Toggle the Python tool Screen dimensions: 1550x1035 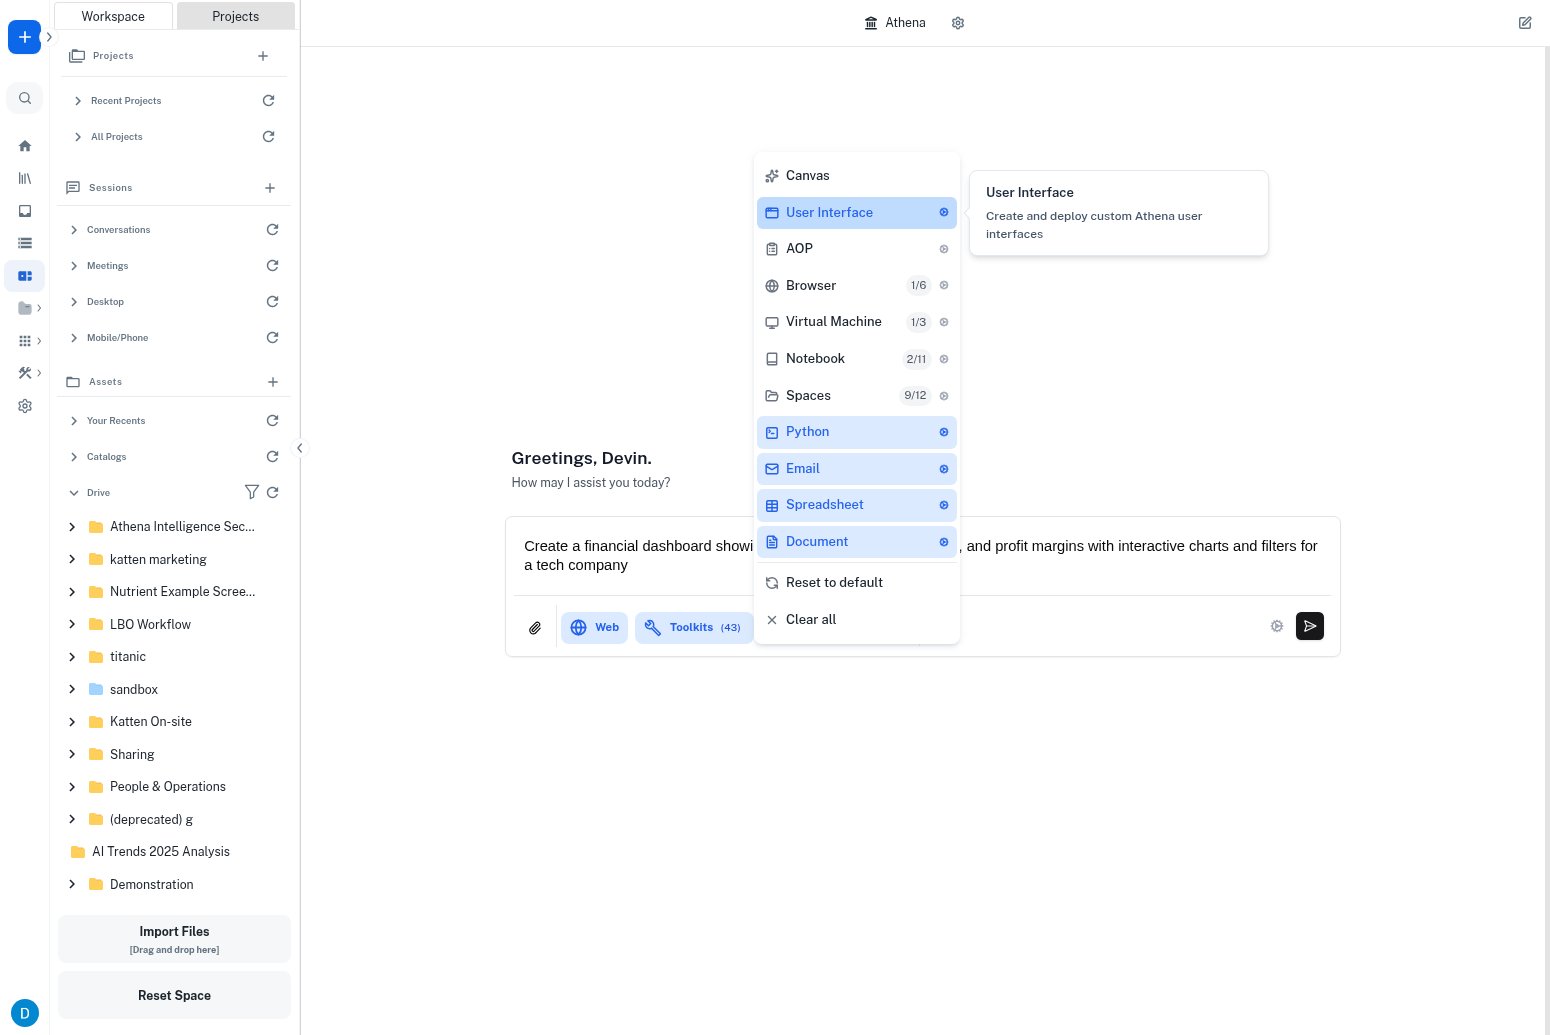[x=857, y=432]
